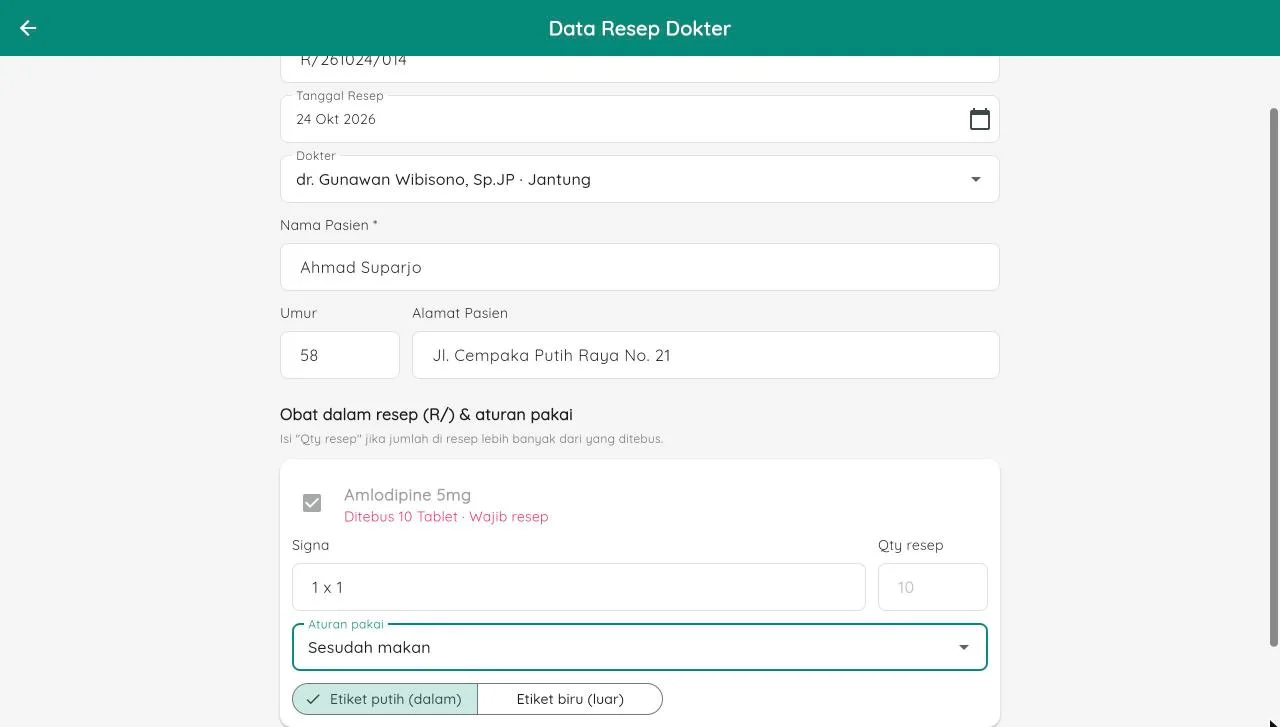Toggle the Amlodipine 5mg checkbox
The width and height of the screenshot is (1280, 727).
[312, 503]
